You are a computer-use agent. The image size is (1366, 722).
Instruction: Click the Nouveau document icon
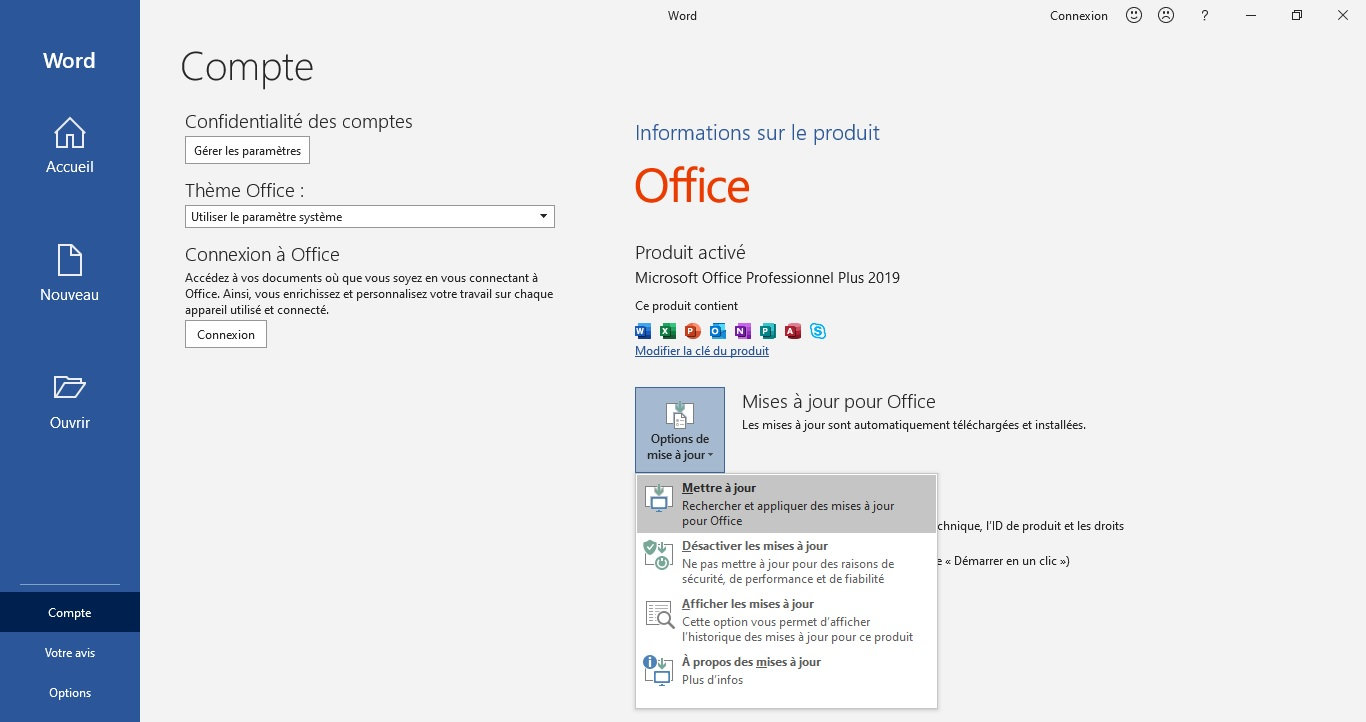pyautogui.click(x=69, y=260)
